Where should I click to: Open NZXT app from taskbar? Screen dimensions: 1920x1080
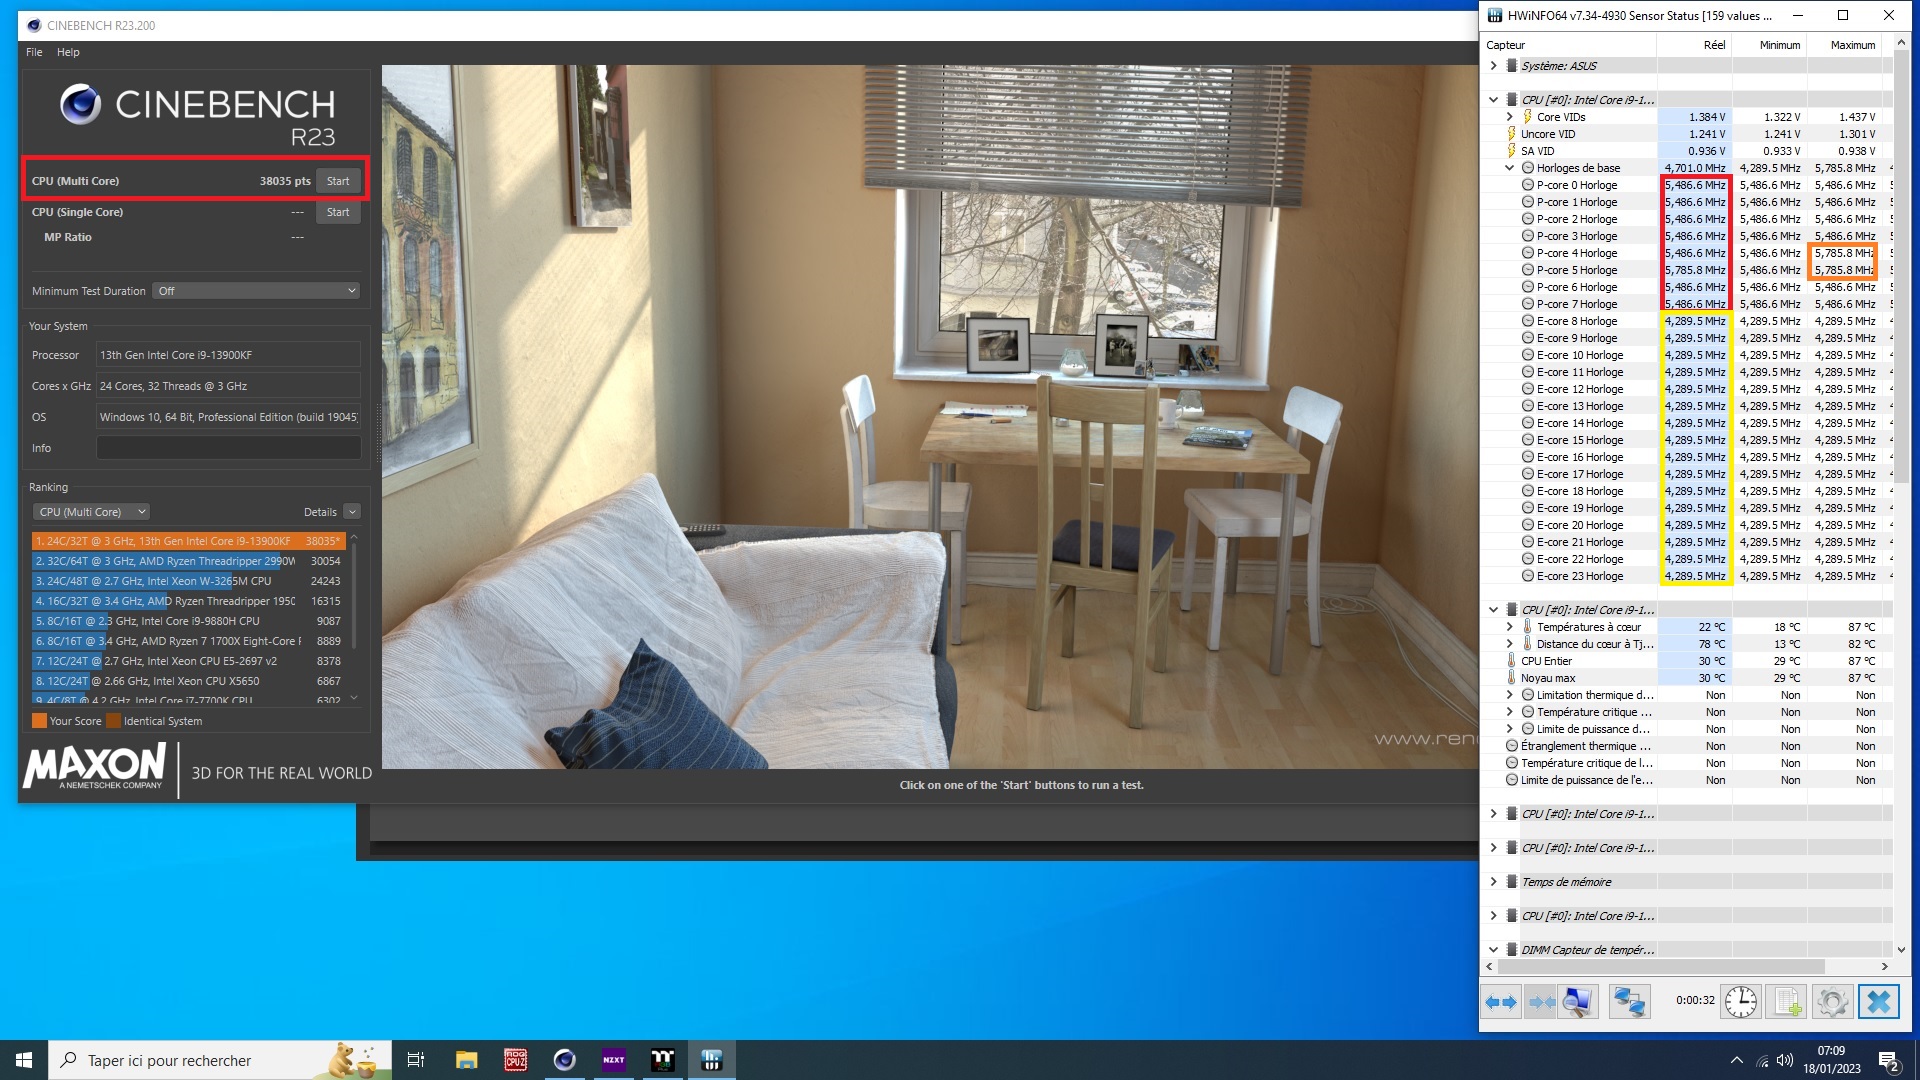(613, 1060)
